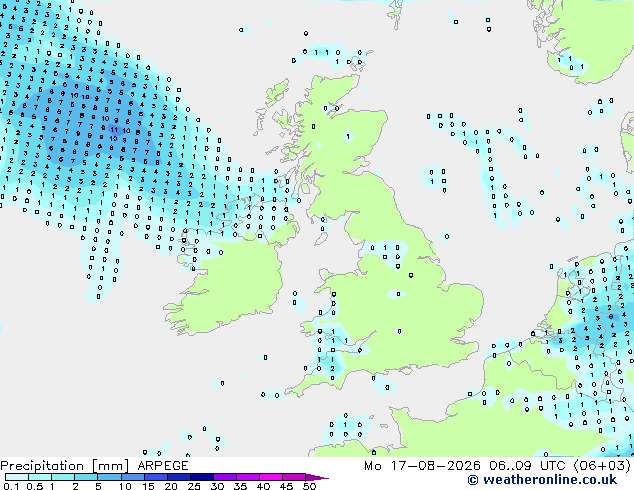Viewport: 634px width, 490px height.
Task: Click the '0.1' legend scale value
Action: 11,486
